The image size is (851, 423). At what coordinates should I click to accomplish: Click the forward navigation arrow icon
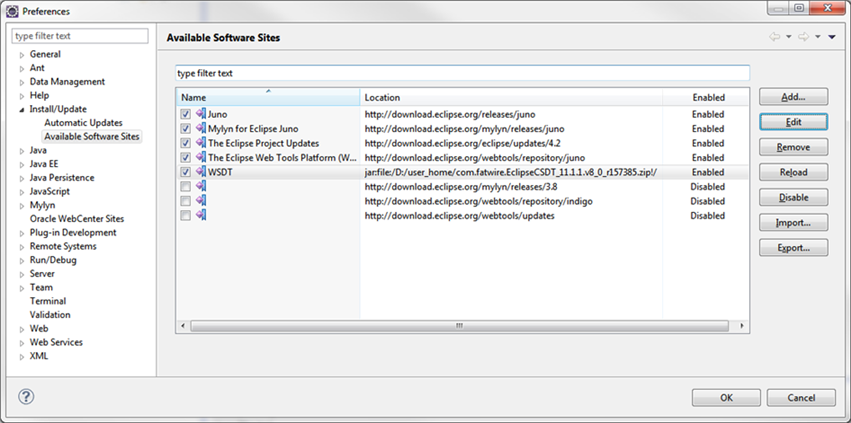click(803, 37)
